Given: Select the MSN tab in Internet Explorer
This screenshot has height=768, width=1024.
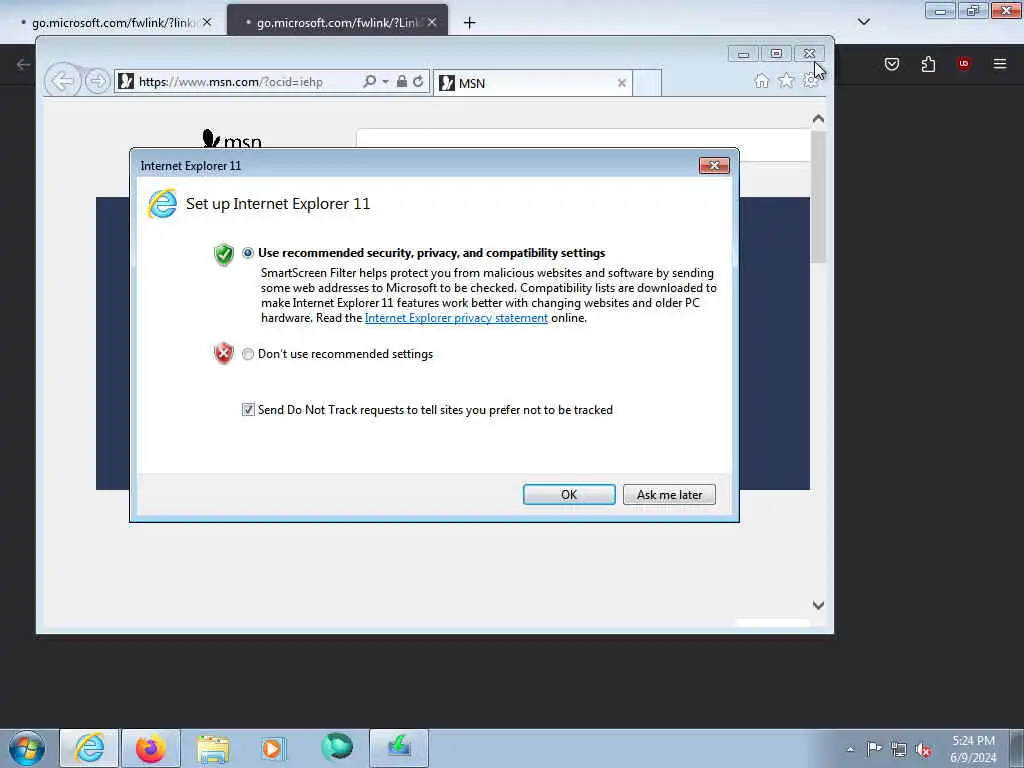Looking at the screenshot, I should coord(532,83).
